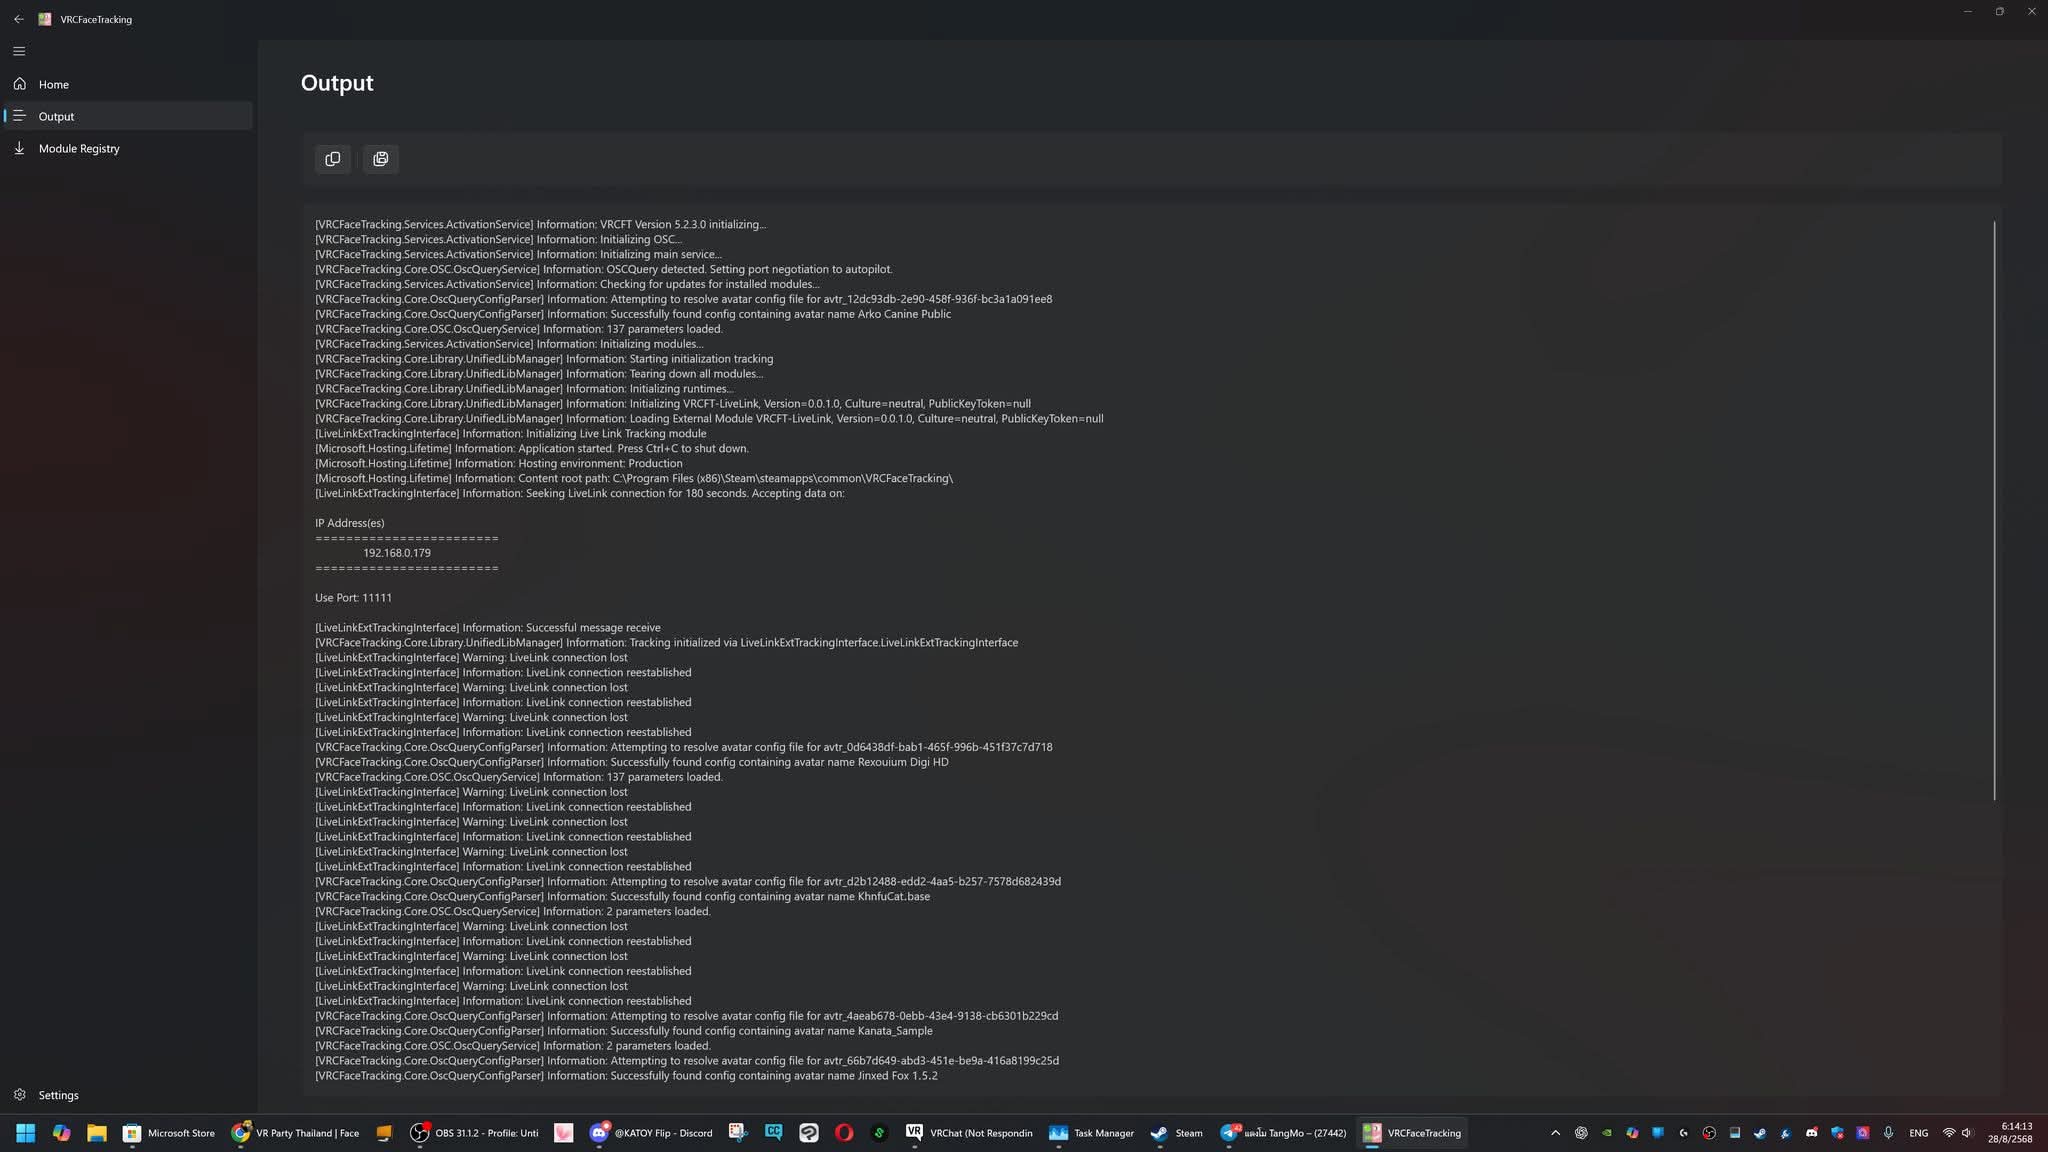Click the 'Seeking LiveLink connection for 180 seconds' line
Viewport: 2048px width, 1152px height.
point(580,493)
